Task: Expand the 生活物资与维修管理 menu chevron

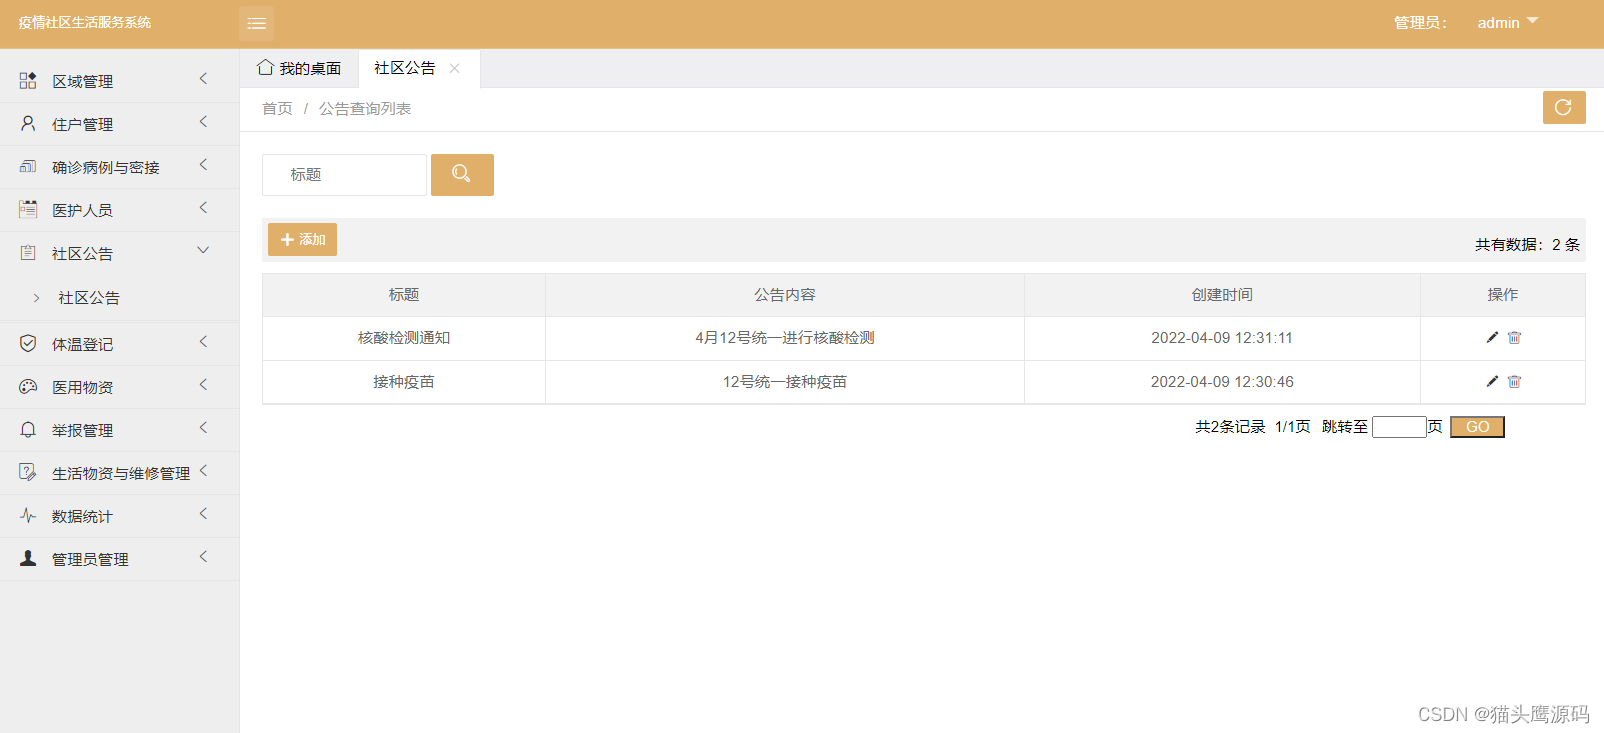Action: (x=203, y=471)
